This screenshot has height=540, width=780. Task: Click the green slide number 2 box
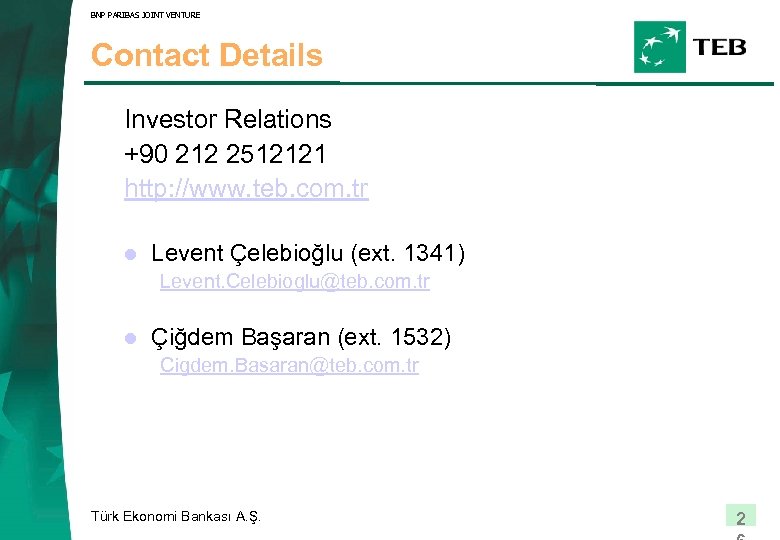coord(740,517)
